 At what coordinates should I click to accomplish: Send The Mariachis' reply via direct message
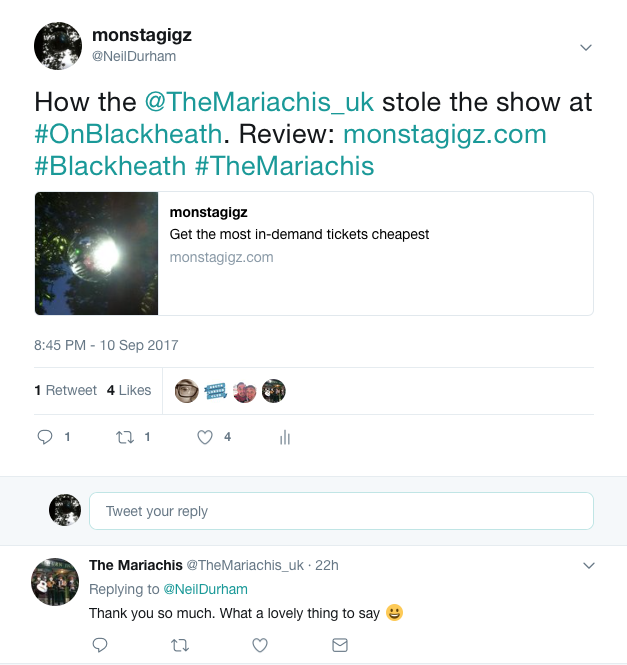pos(340,645)
